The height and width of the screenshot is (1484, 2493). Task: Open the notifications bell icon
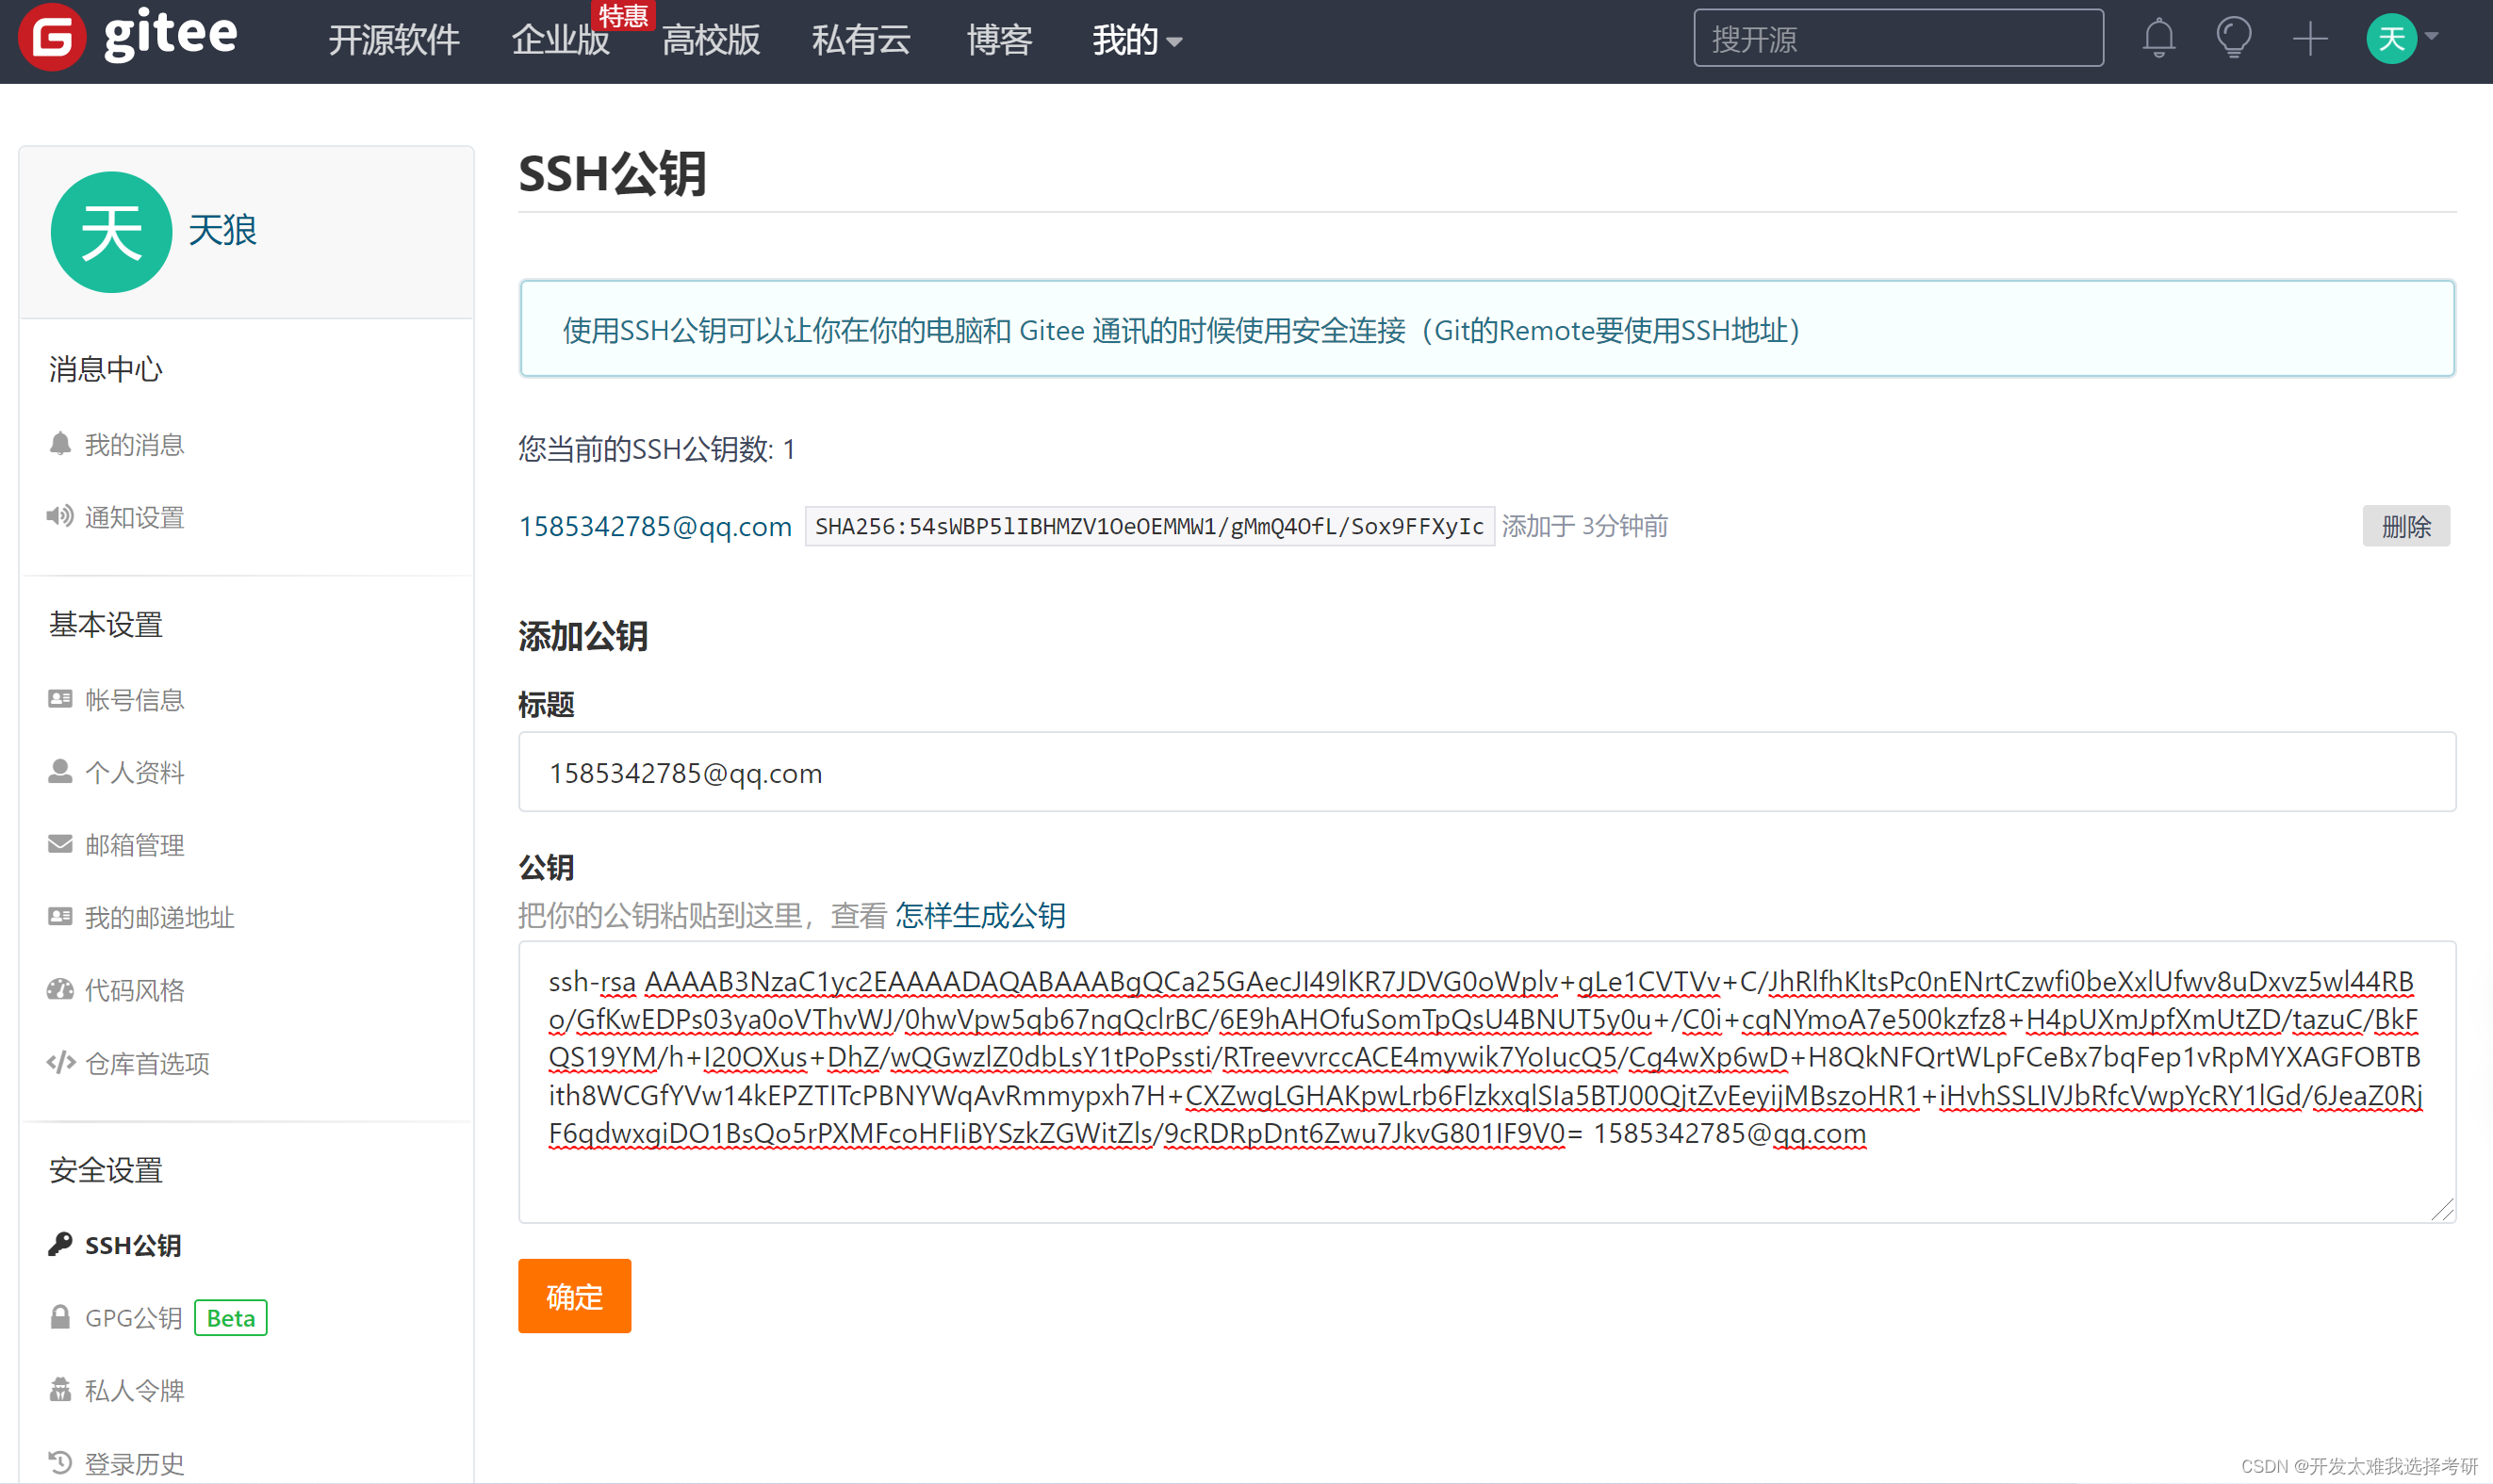tap(2158, 38)
